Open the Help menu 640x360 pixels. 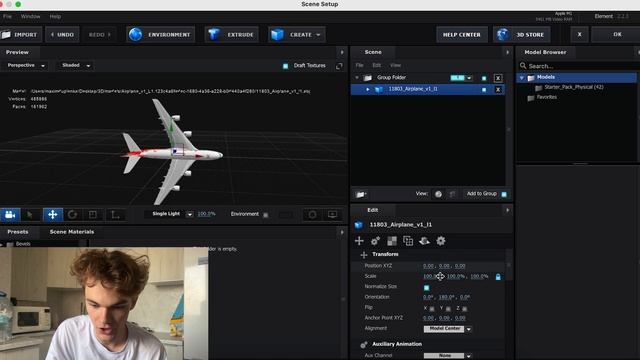point(55,16)
